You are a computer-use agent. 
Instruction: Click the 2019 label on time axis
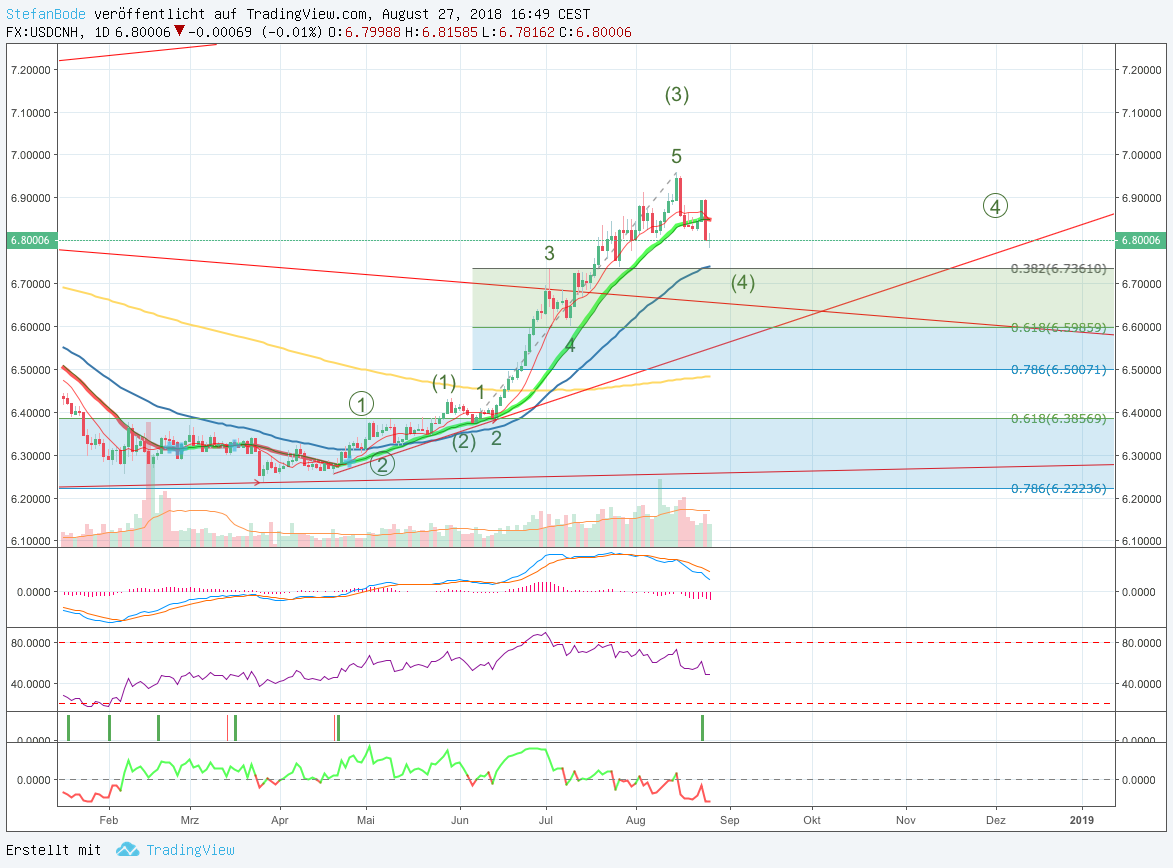[1082, 820]
